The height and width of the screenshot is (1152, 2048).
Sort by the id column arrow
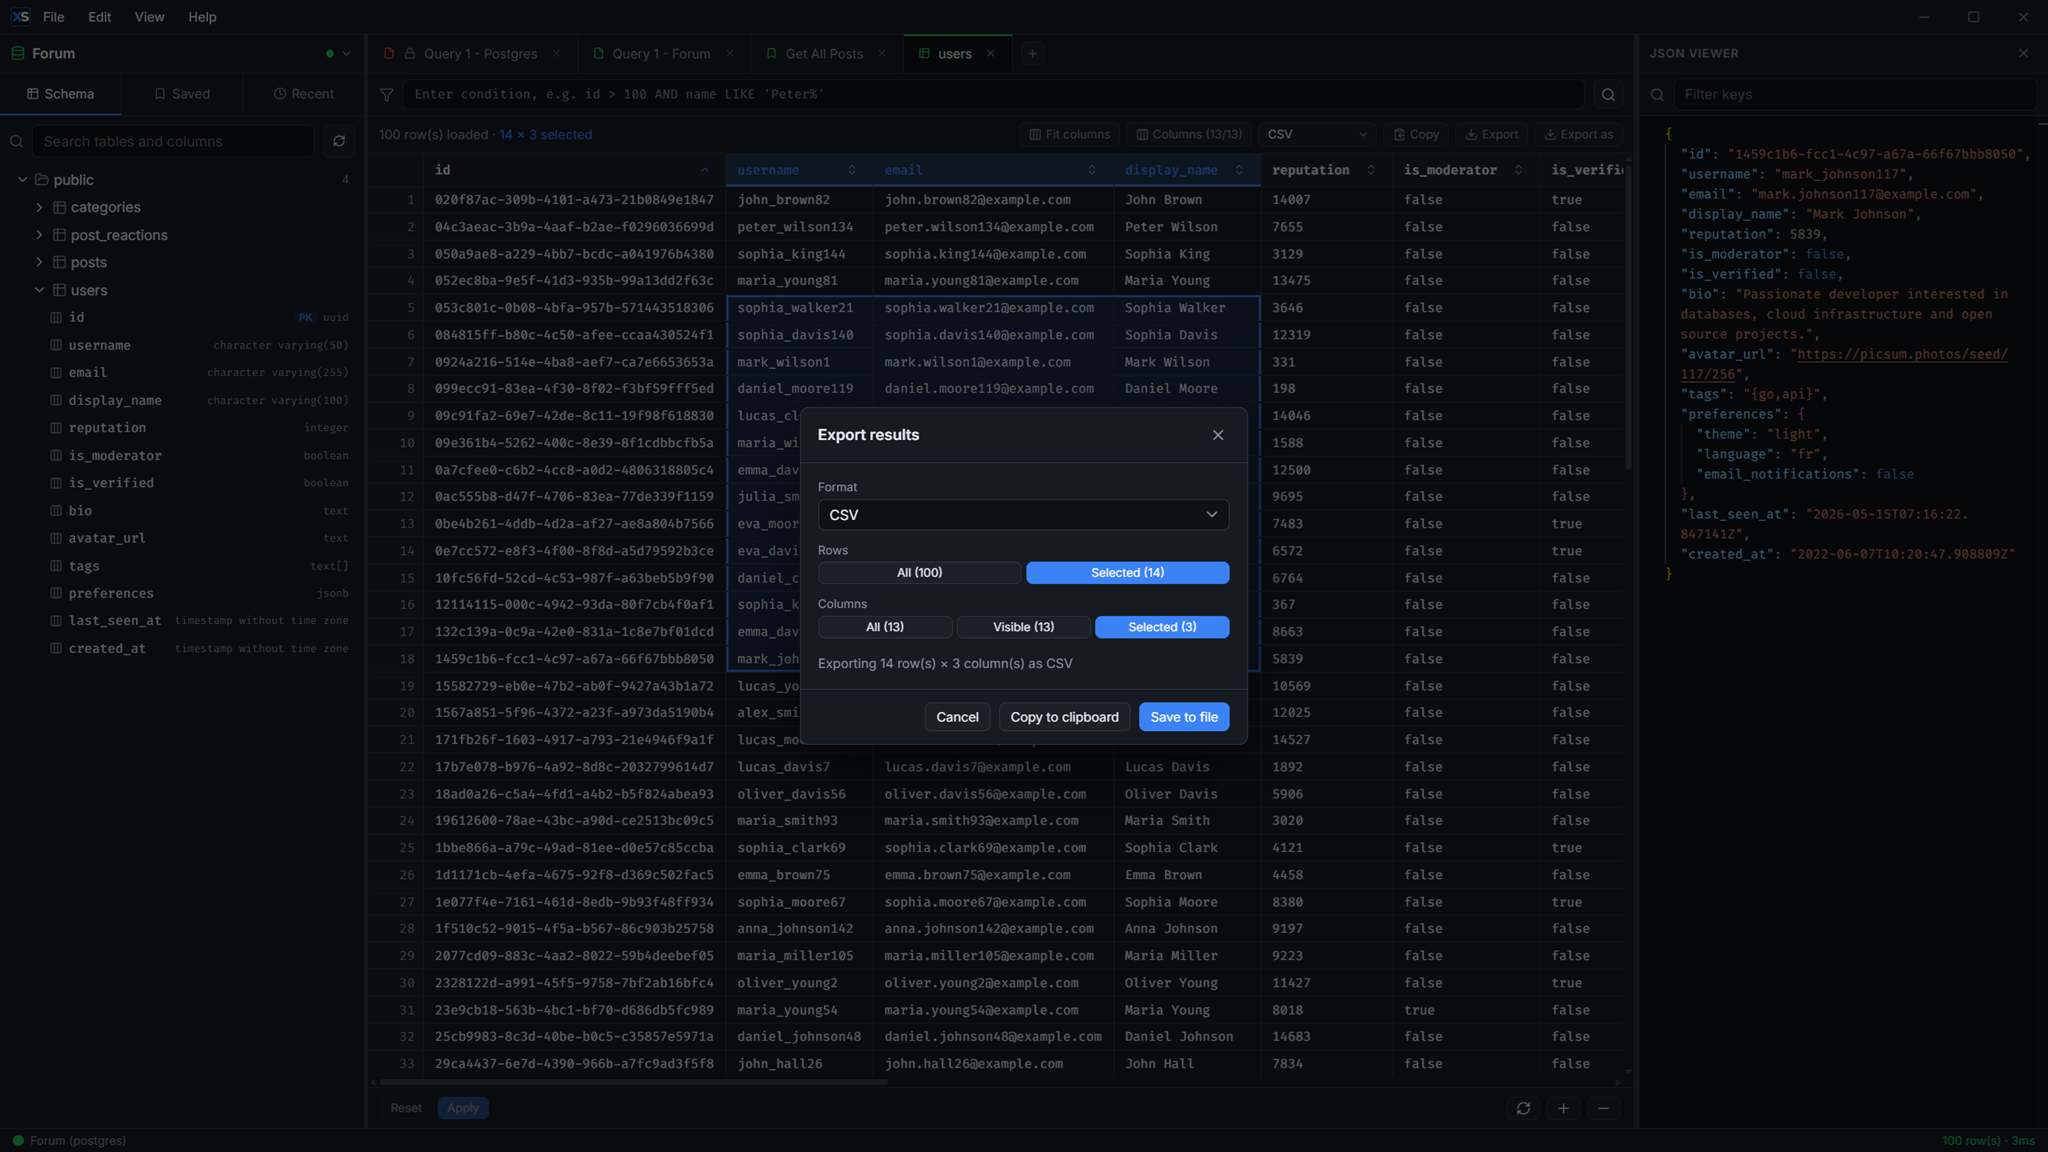point(704,170)
